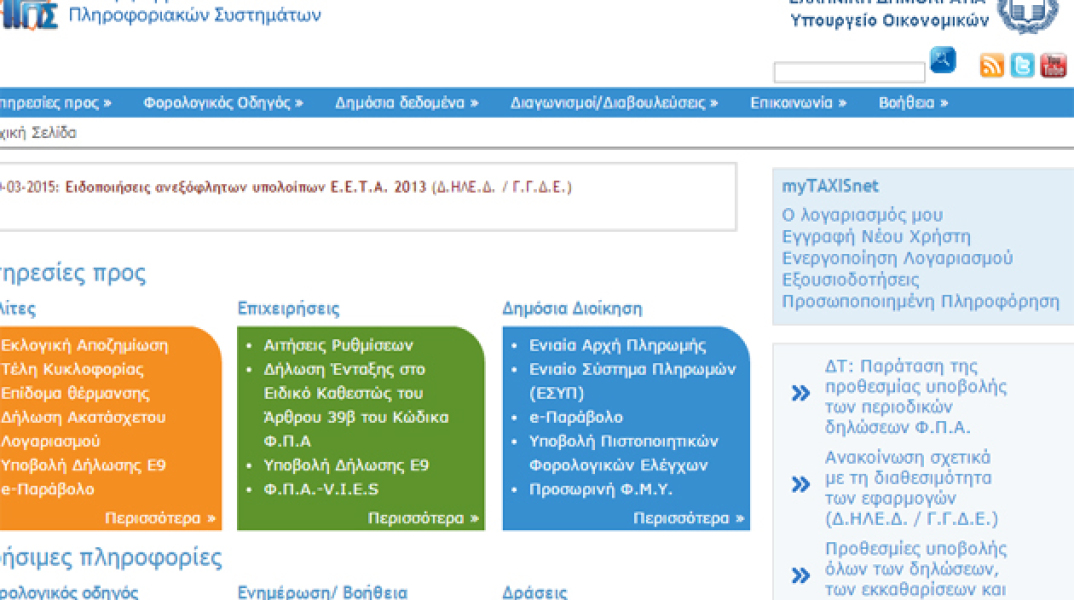Screen dimensions: 1074x600
Task: Open Περισσότερα in the orange citizens box
Action: click(x=160, y=518)
